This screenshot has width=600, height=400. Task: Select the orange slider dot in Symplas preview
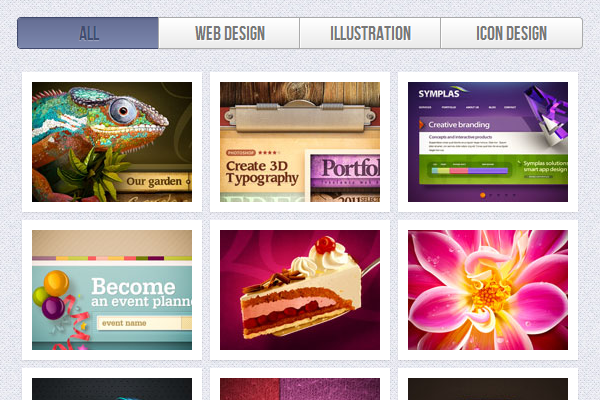(484, 195)
